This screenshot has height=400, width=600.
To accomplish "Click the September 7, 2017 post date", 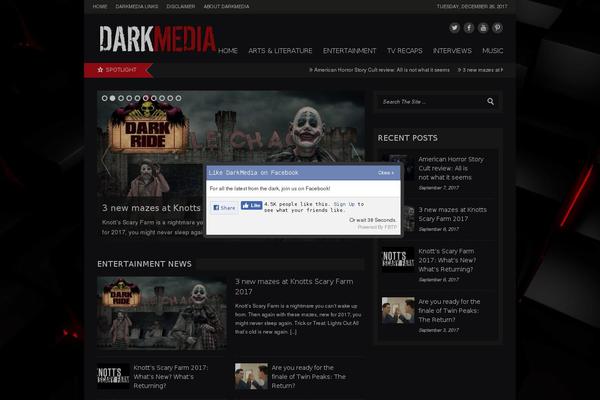I will 439,188.
